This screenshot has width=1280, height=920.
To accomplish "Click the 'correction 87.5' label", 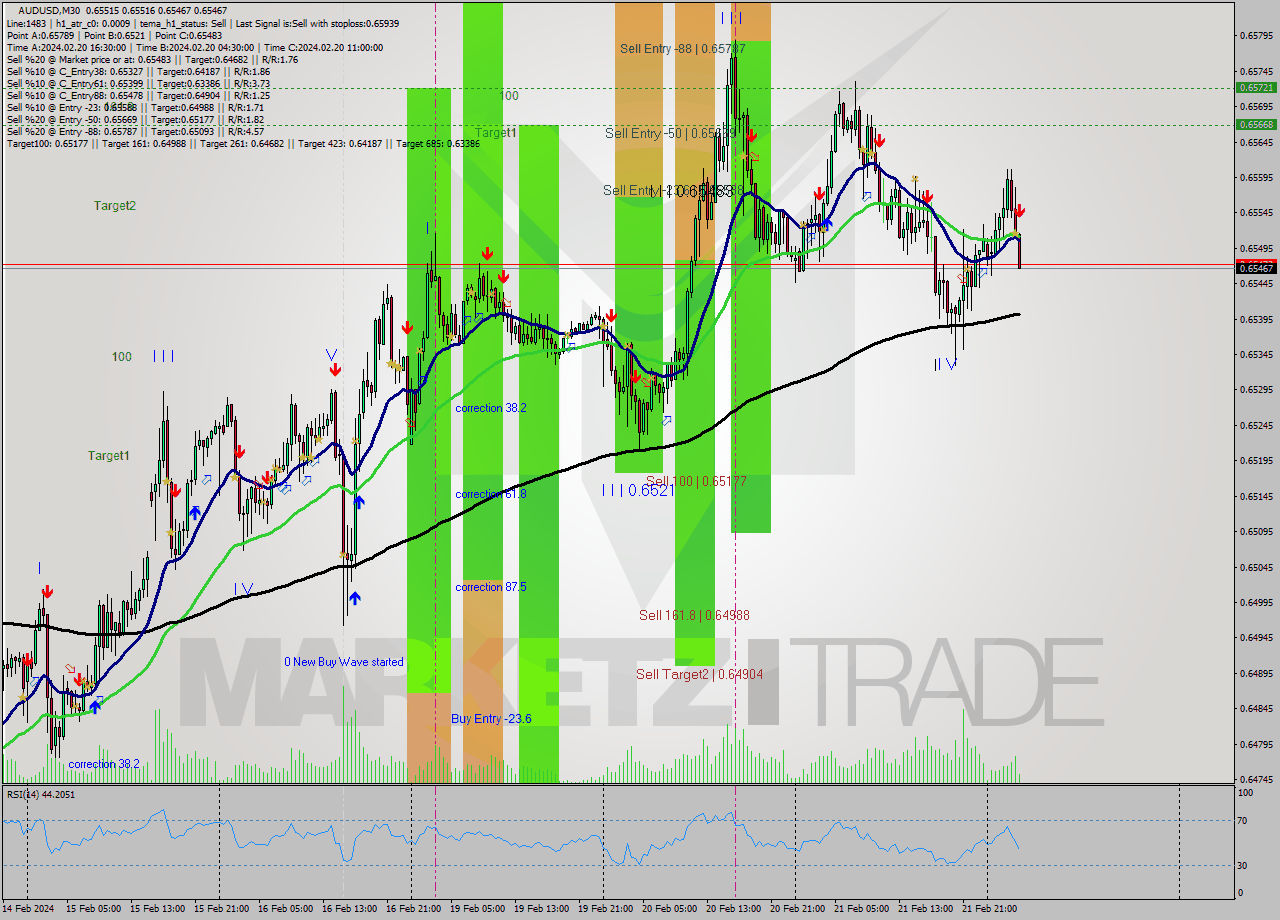I will (x=490, y=587).
